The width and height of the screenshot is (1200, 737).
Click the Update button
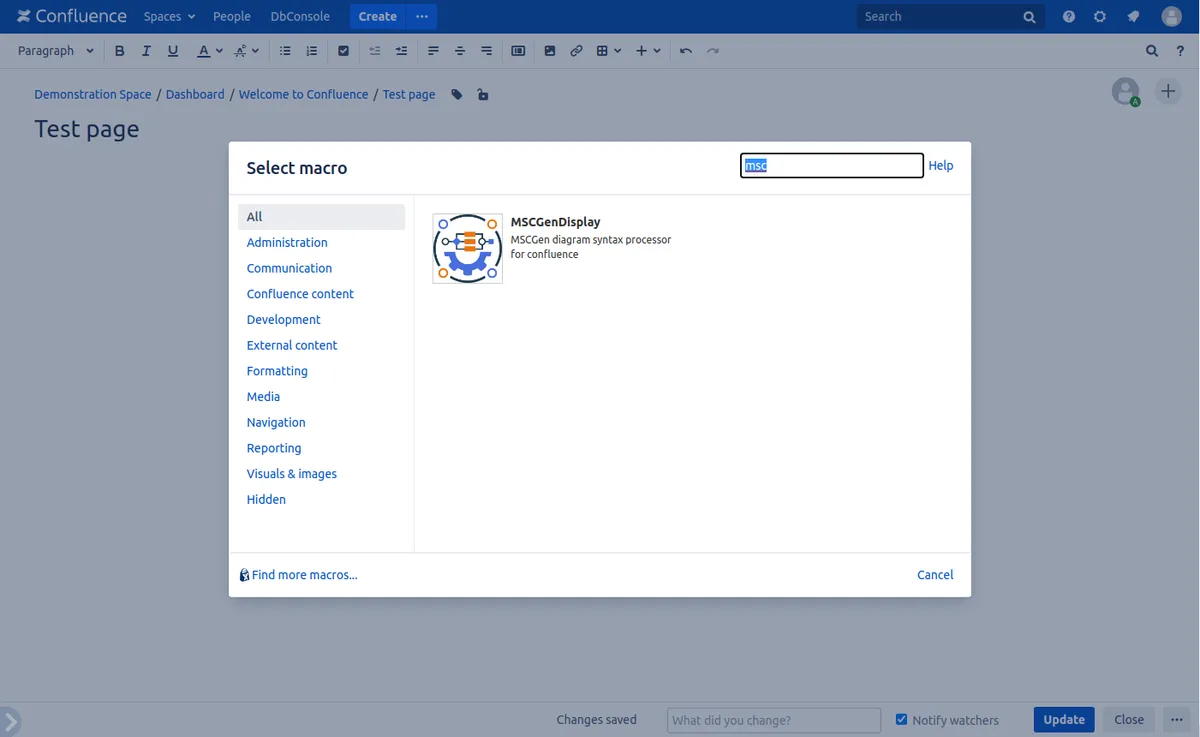pos(1064,719)
